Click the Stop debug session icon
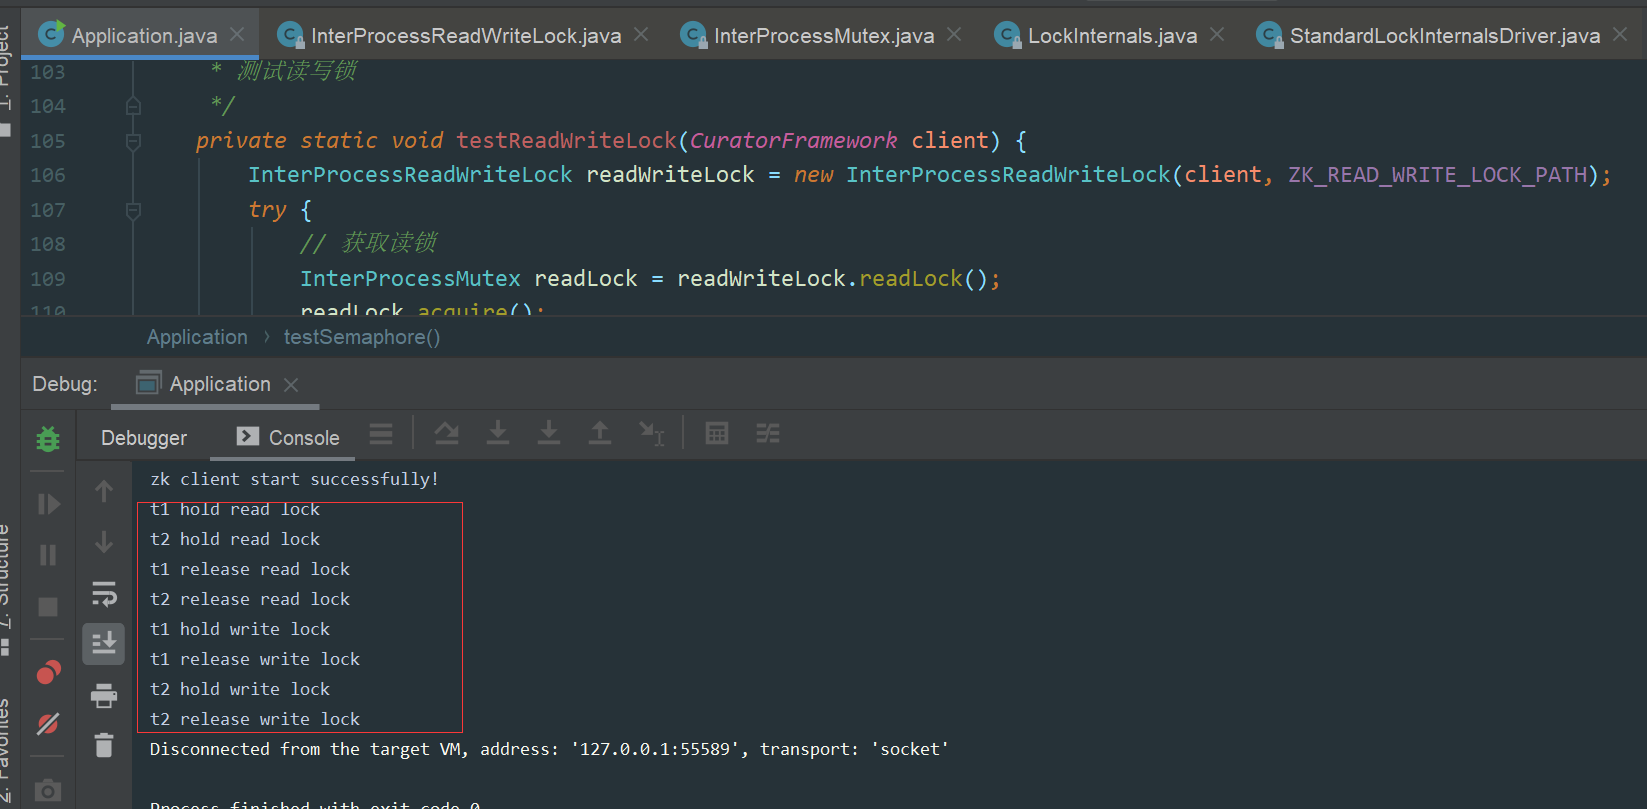This screenshot has width=1647, height=809. coord(48,607)
